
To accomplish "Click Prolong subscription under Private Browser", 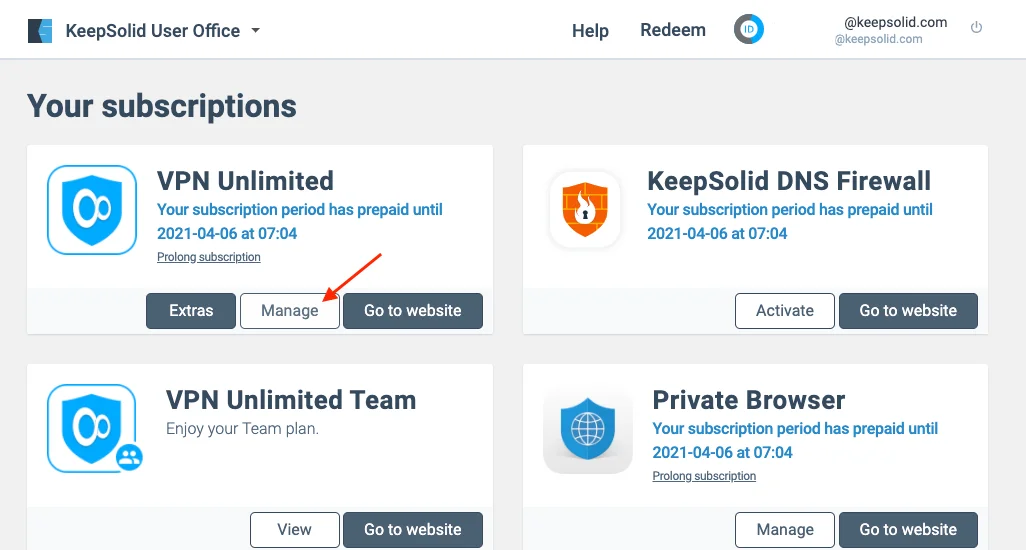I will (x=704, y=476).
